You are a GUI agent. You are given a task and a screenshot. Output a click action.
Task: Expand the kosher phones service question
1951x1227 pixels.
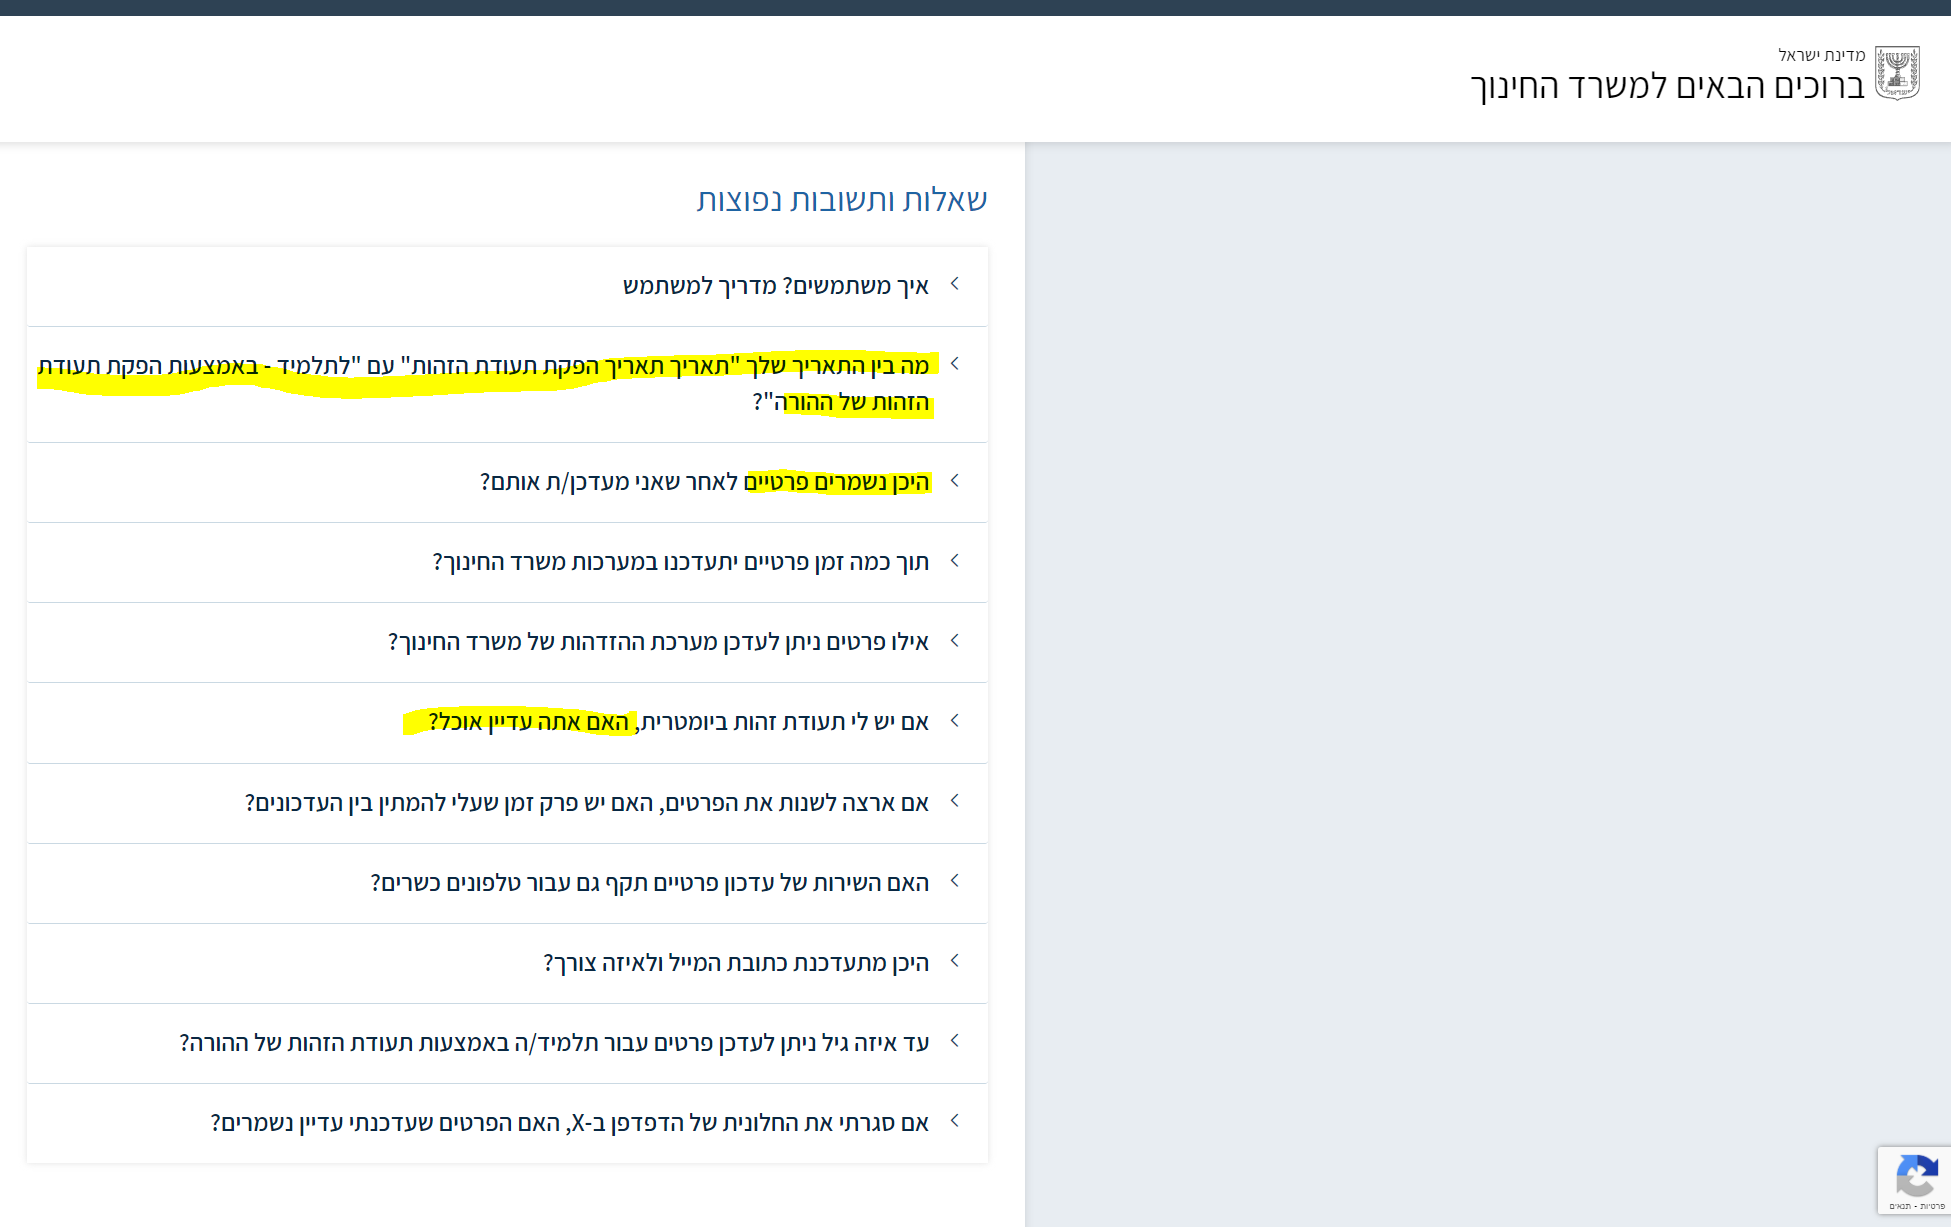[650, 882]
